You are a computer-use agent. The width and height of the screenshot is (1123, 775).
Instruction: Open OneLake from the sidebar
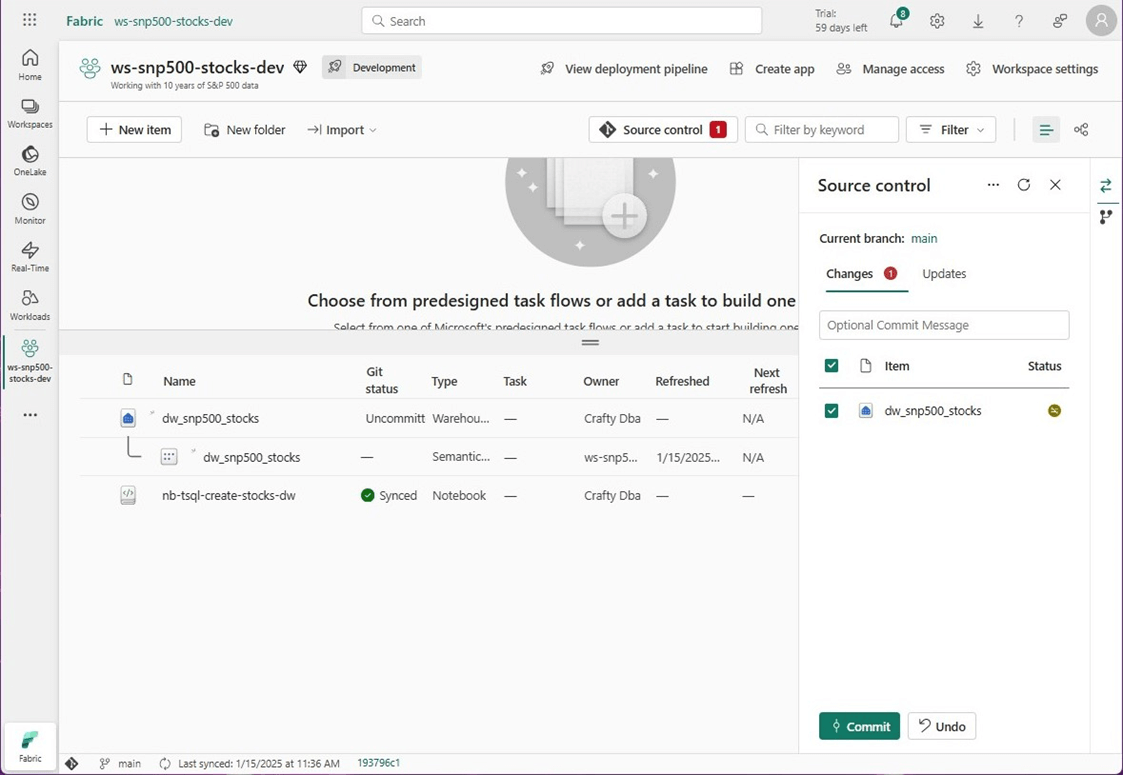(30, 160)
